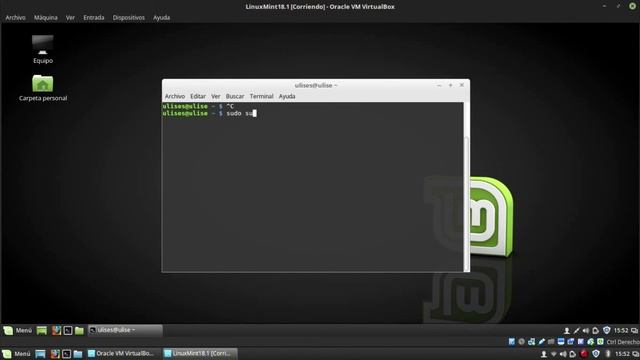Screen dimensions: 640x360
Task: Launch Firefox from the VM panel
Action: 56,331
